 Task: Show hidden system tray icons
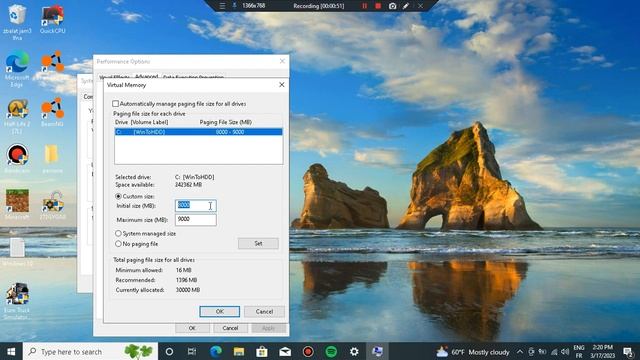[520, 351]
